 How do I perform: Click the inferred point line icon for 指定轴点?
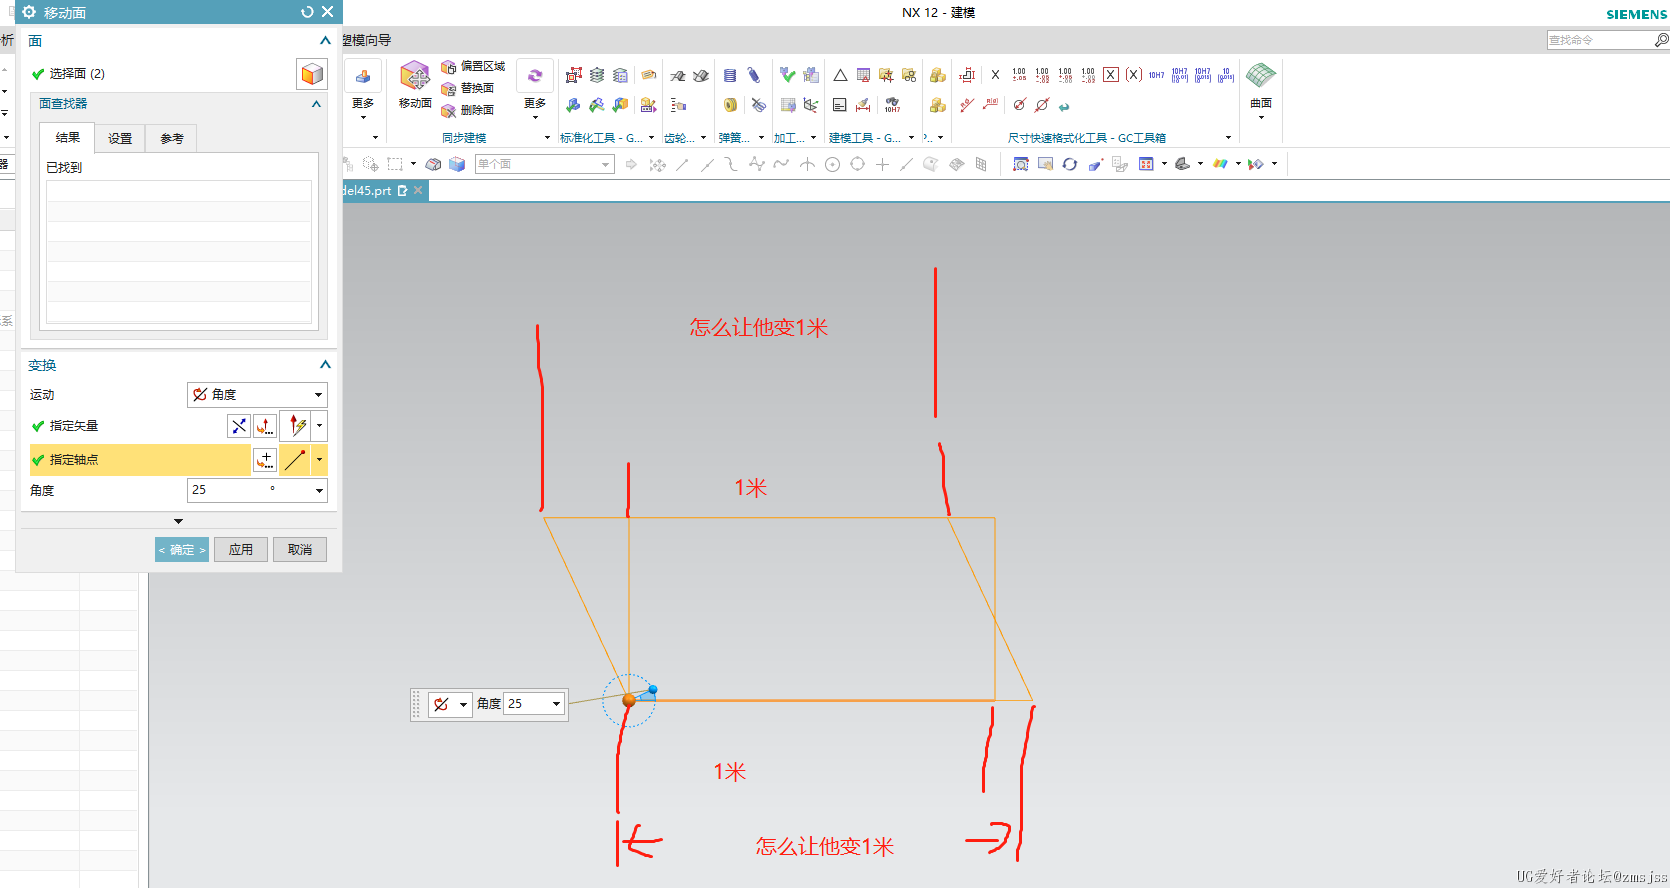[x=296, y=460]
